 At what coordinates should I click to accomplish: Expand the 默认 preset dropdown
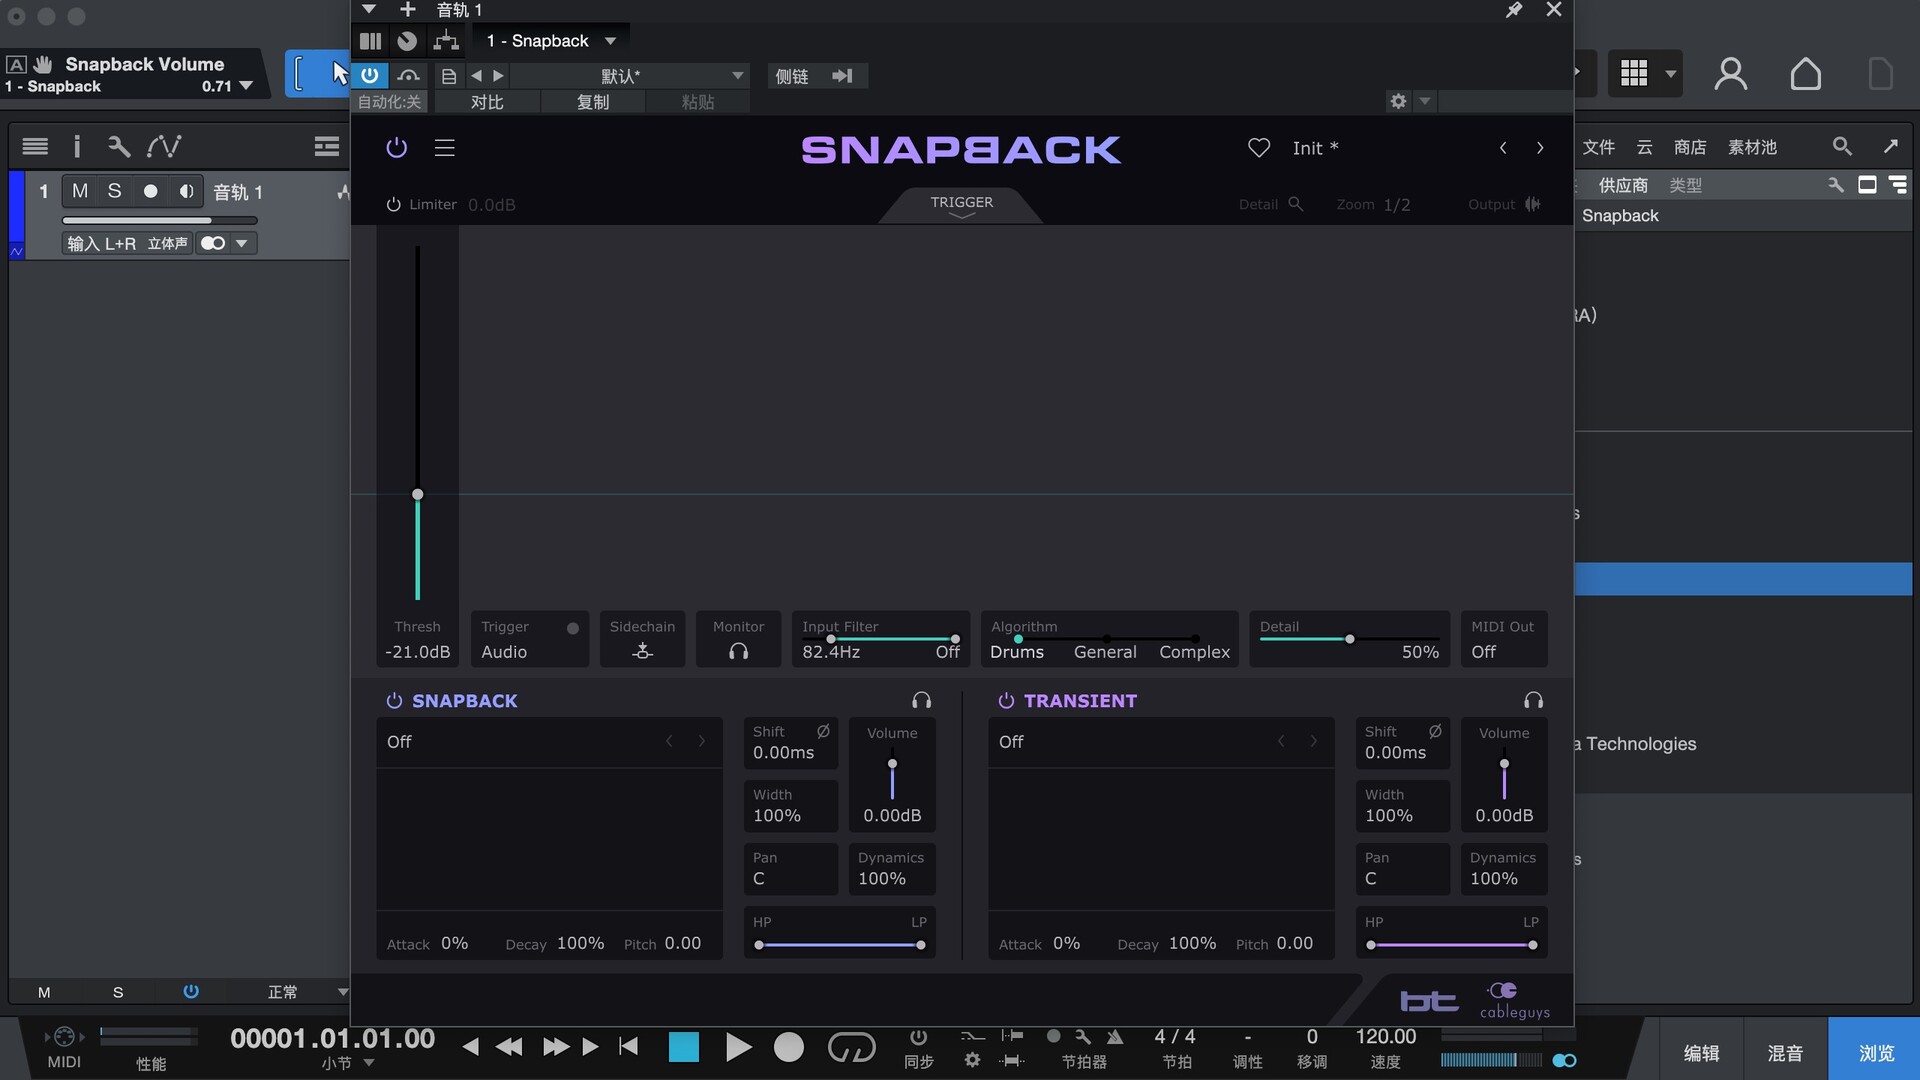click(x=738, y=76)
